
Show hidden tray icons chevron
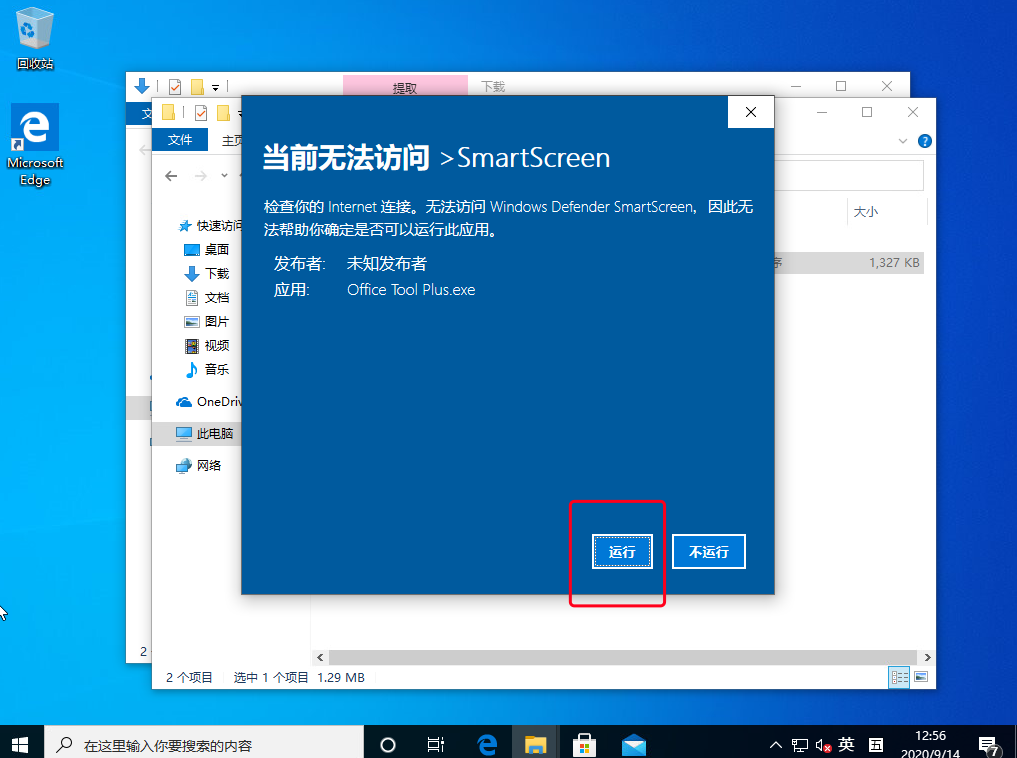tap(776, 744)
